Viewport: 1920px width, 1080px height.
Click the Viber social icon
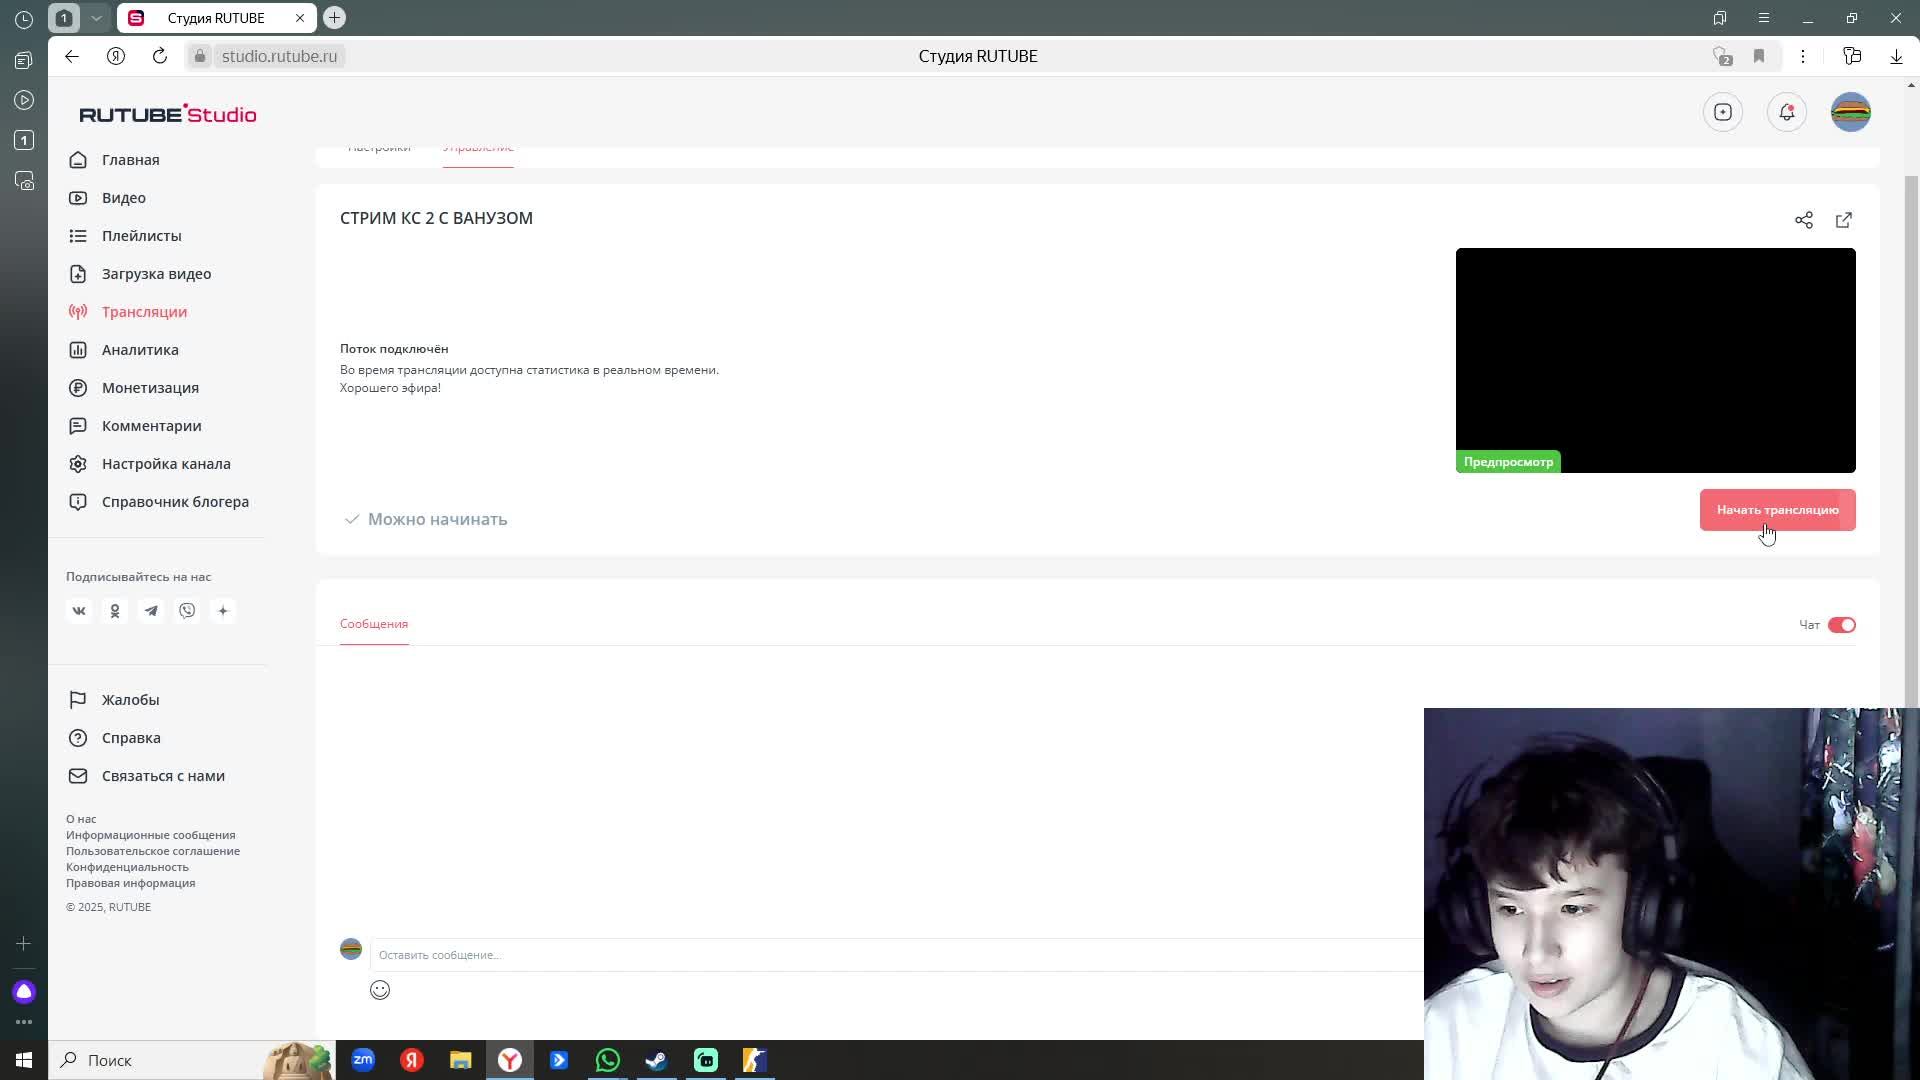187,611
